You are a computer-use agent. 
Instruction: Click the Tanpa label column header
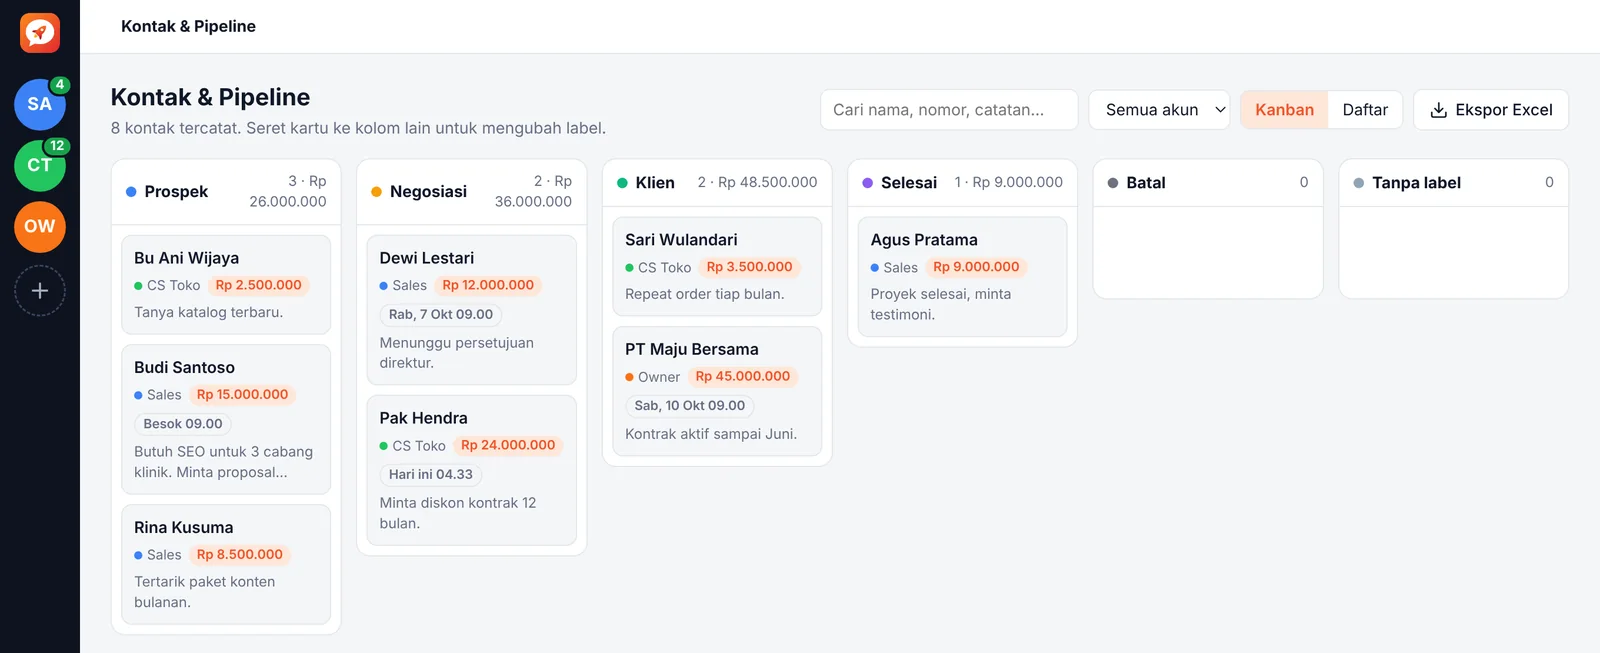(x=1453, y=183)
